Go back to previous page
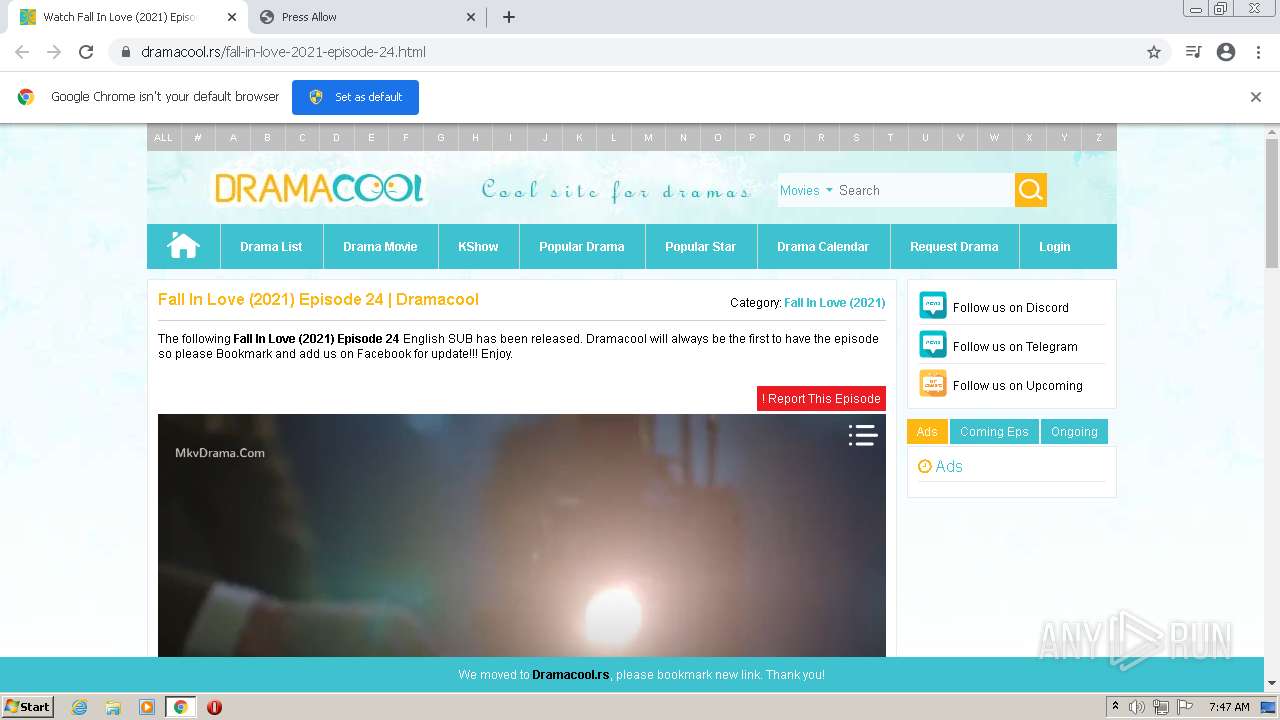This screenshot has width=1280, height=720. click(22, 52)
